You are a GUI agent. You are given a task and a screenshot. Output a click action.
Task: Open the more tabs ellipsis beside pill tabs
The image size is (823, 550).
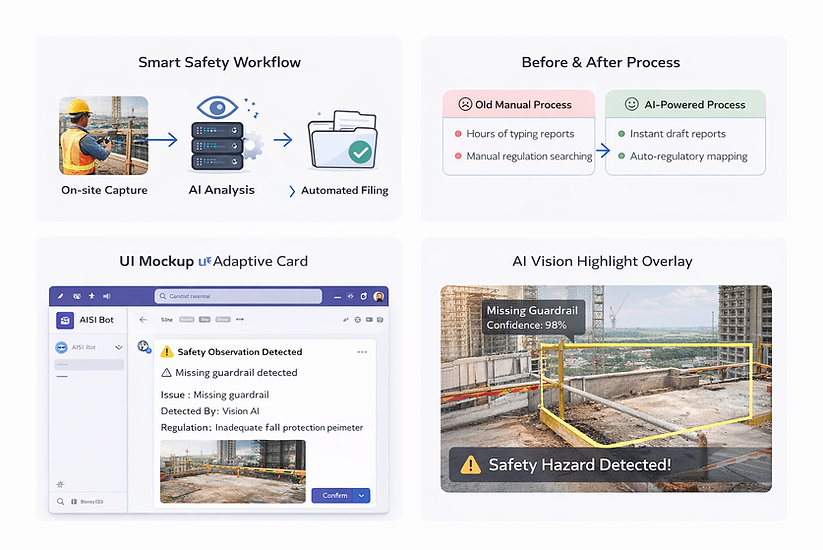point(240,319)
